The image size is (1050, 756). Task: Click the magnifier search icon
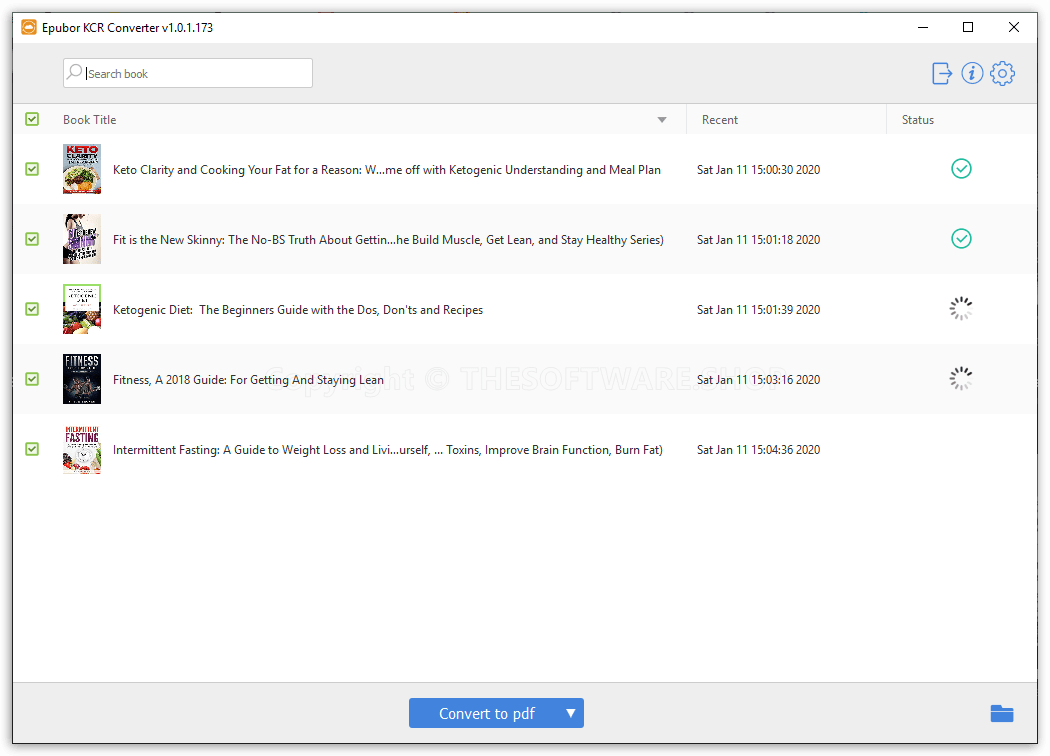point(75,73)
